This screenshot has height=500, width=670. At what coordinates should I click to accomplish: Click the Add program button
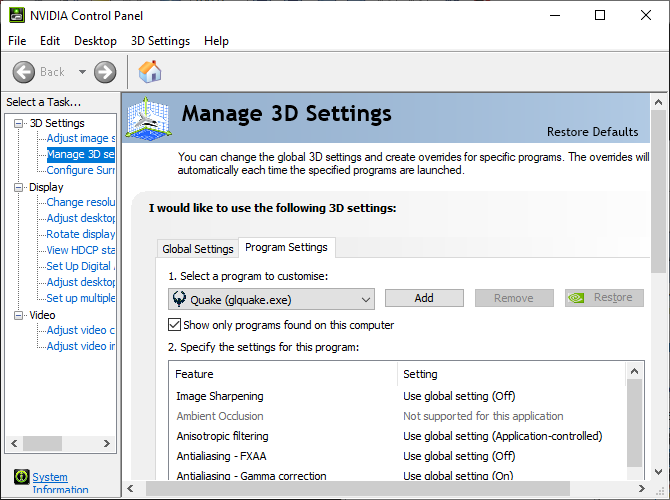coord(424,298)
